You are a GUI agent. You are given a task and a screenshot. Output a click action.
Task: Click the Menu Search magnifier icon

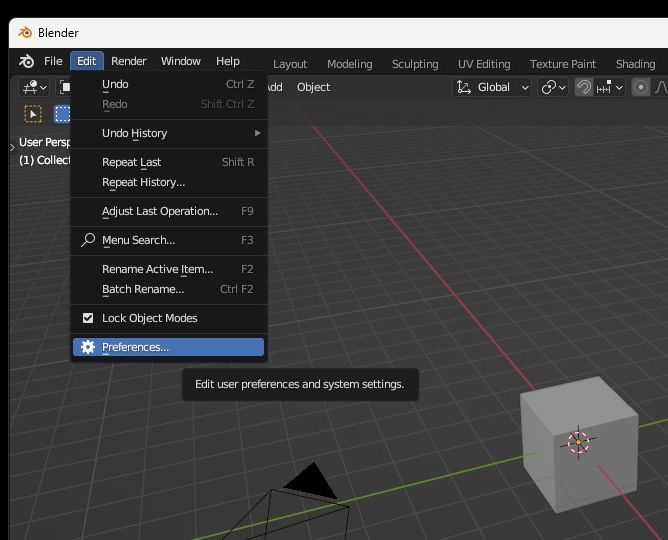(88, 240)
